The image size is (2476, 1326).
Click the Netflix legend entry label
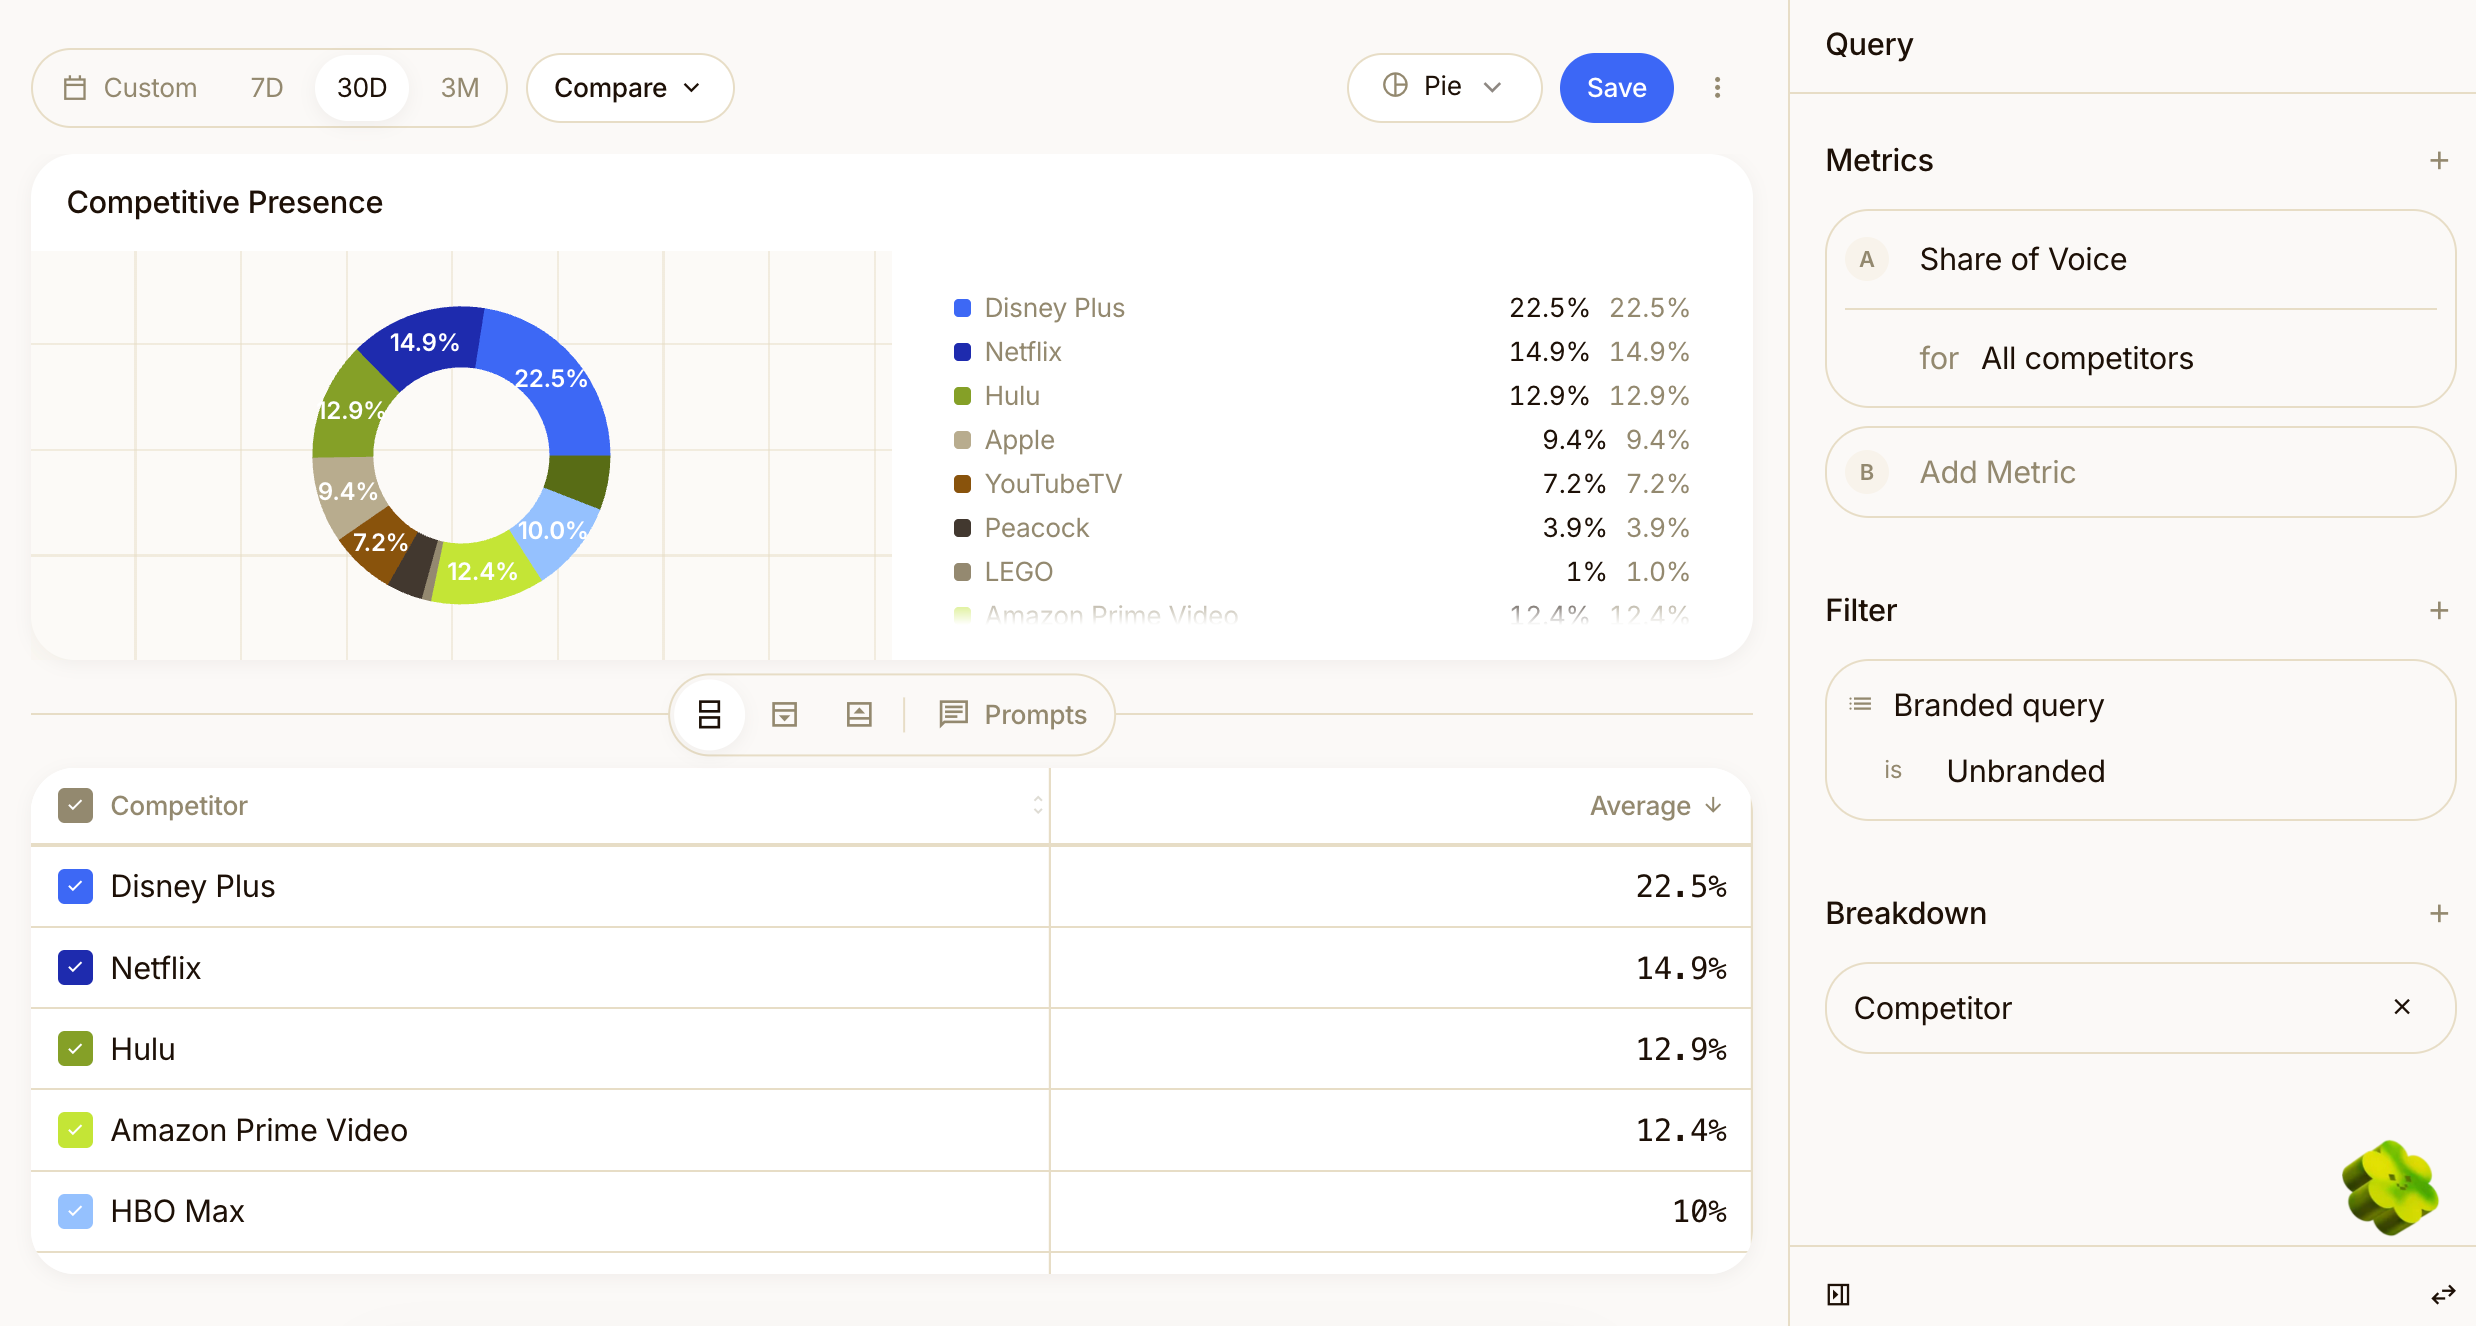point(1023,352)
